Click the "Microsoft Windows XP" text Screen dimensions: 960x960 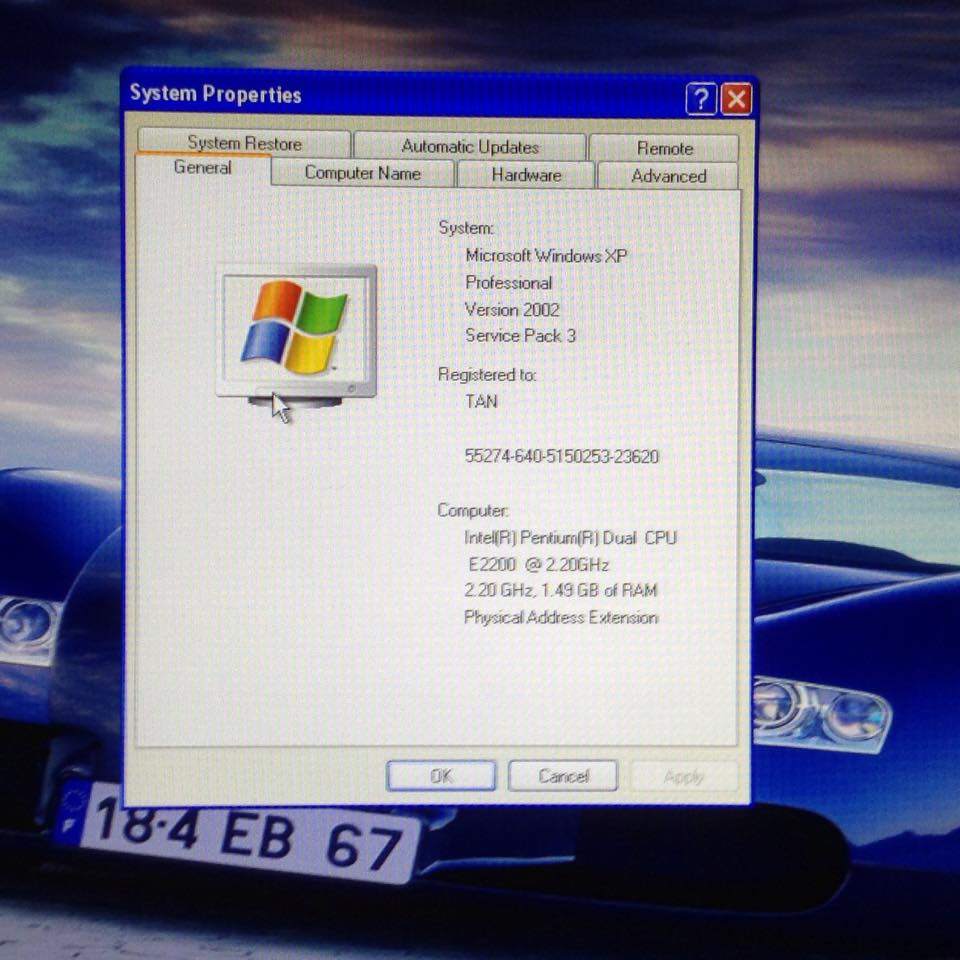[546, 255]
